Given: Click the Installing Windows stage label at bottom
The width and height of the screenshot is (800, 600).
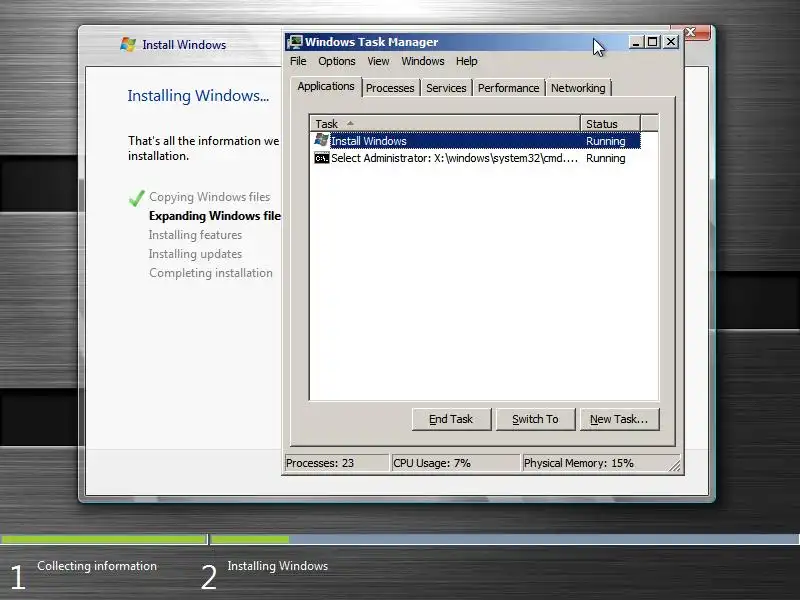Looking at the screenshot, I should coord(278,566).
